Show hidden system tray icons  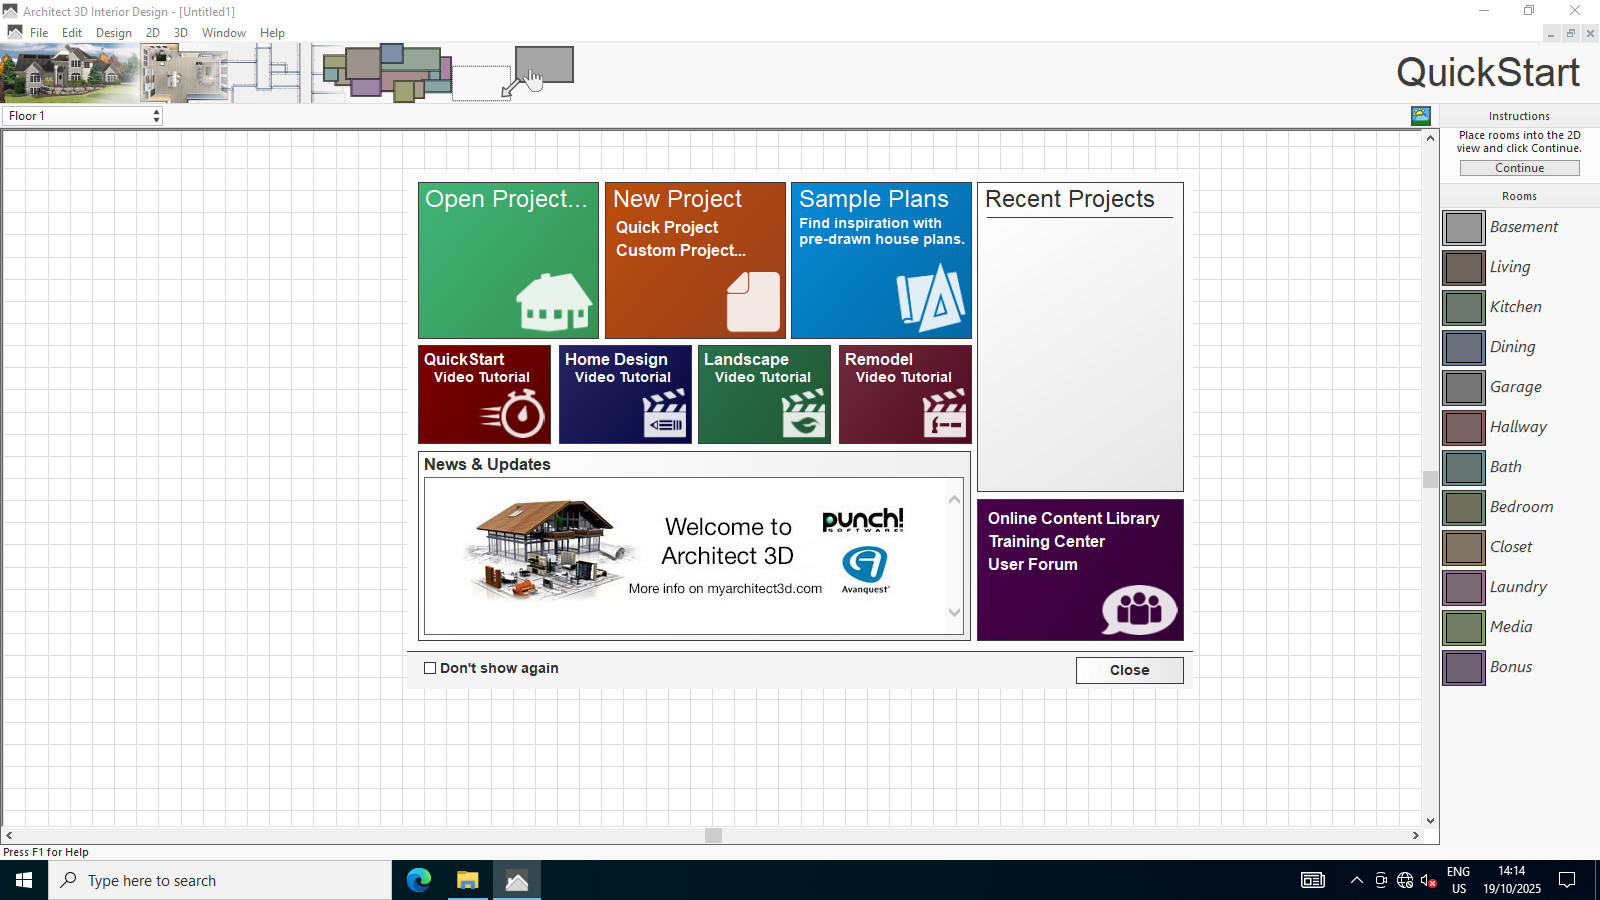(1356, 880)
